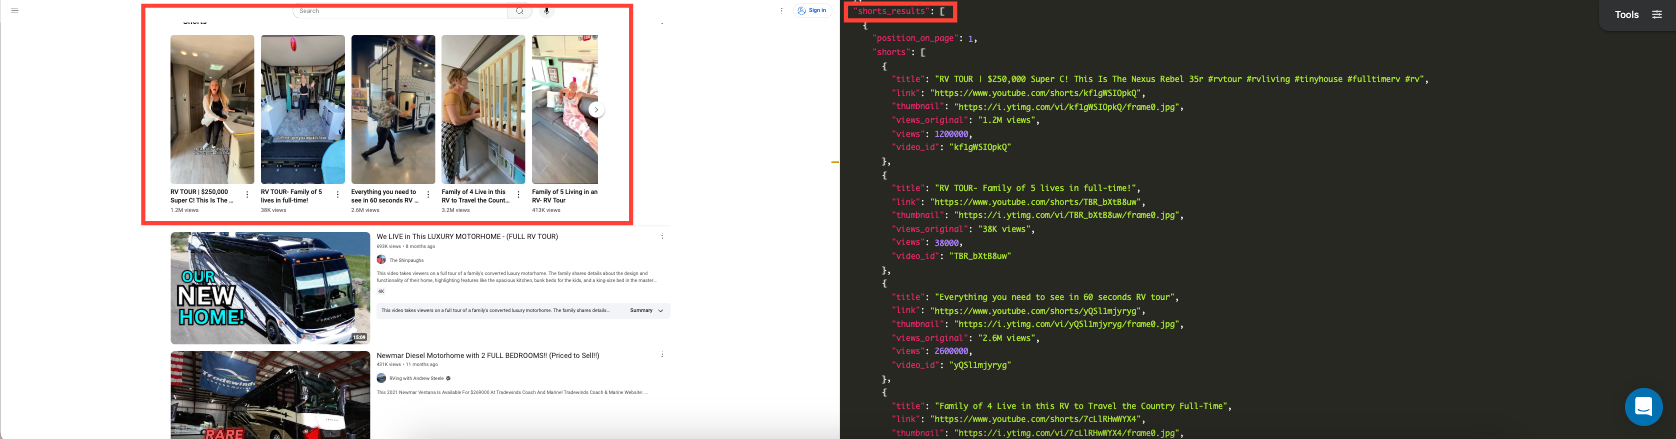
Task: Open the 'RV TOUR | $250,000' short thumbnail
Action: pyautogui.click(x=212, y=109)
